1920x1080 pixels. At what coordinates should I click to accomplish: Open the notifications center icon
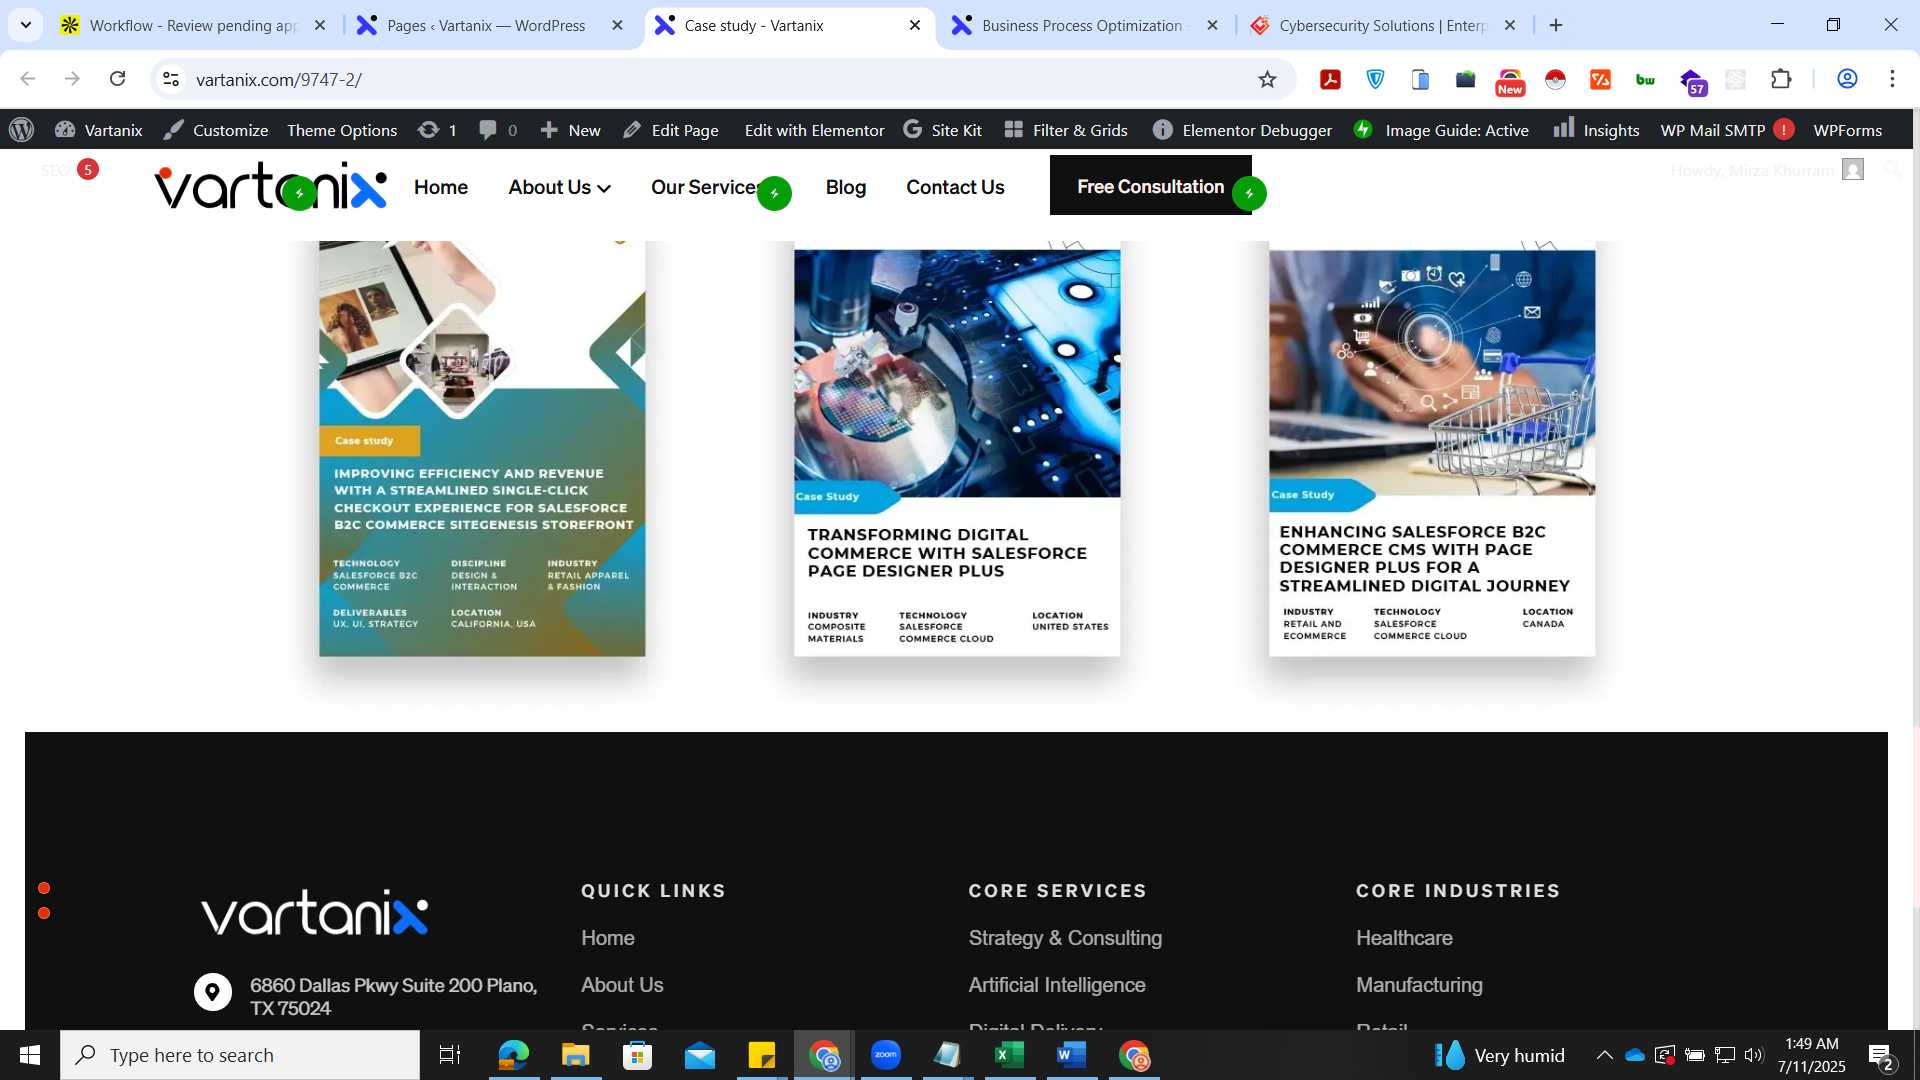[1881, 1056]
